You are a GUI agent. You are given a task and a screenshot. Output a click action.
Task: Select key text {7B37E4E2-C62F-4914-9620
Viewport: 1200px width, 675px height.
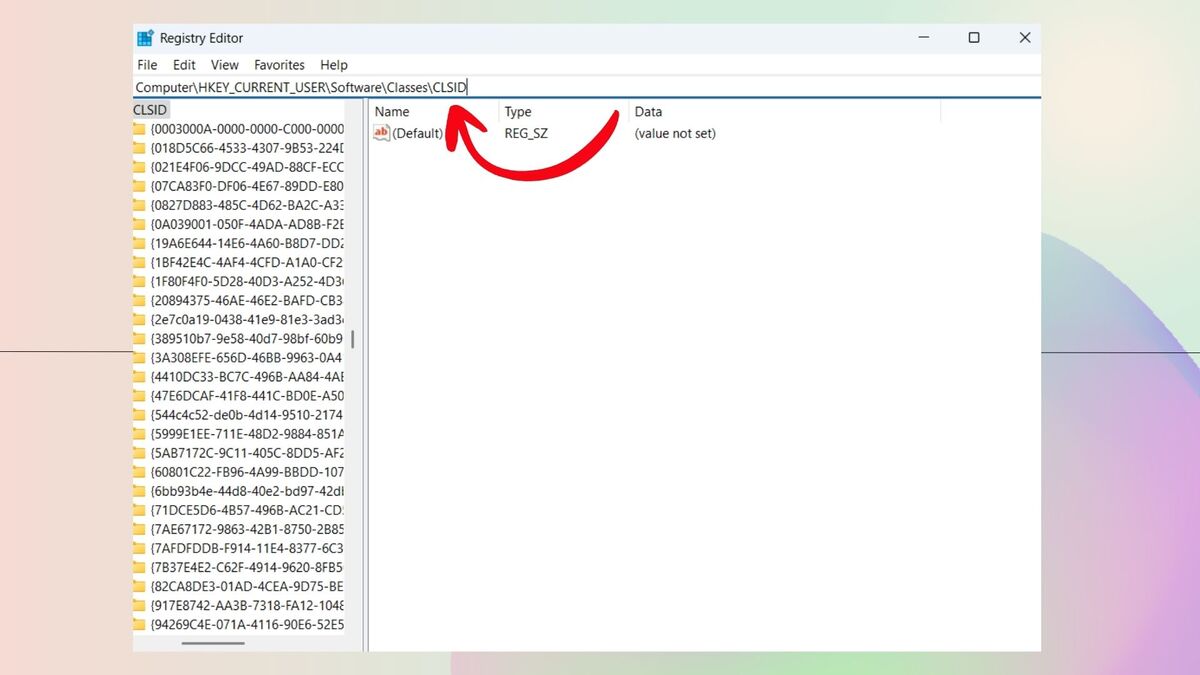[x=247, y=567]
